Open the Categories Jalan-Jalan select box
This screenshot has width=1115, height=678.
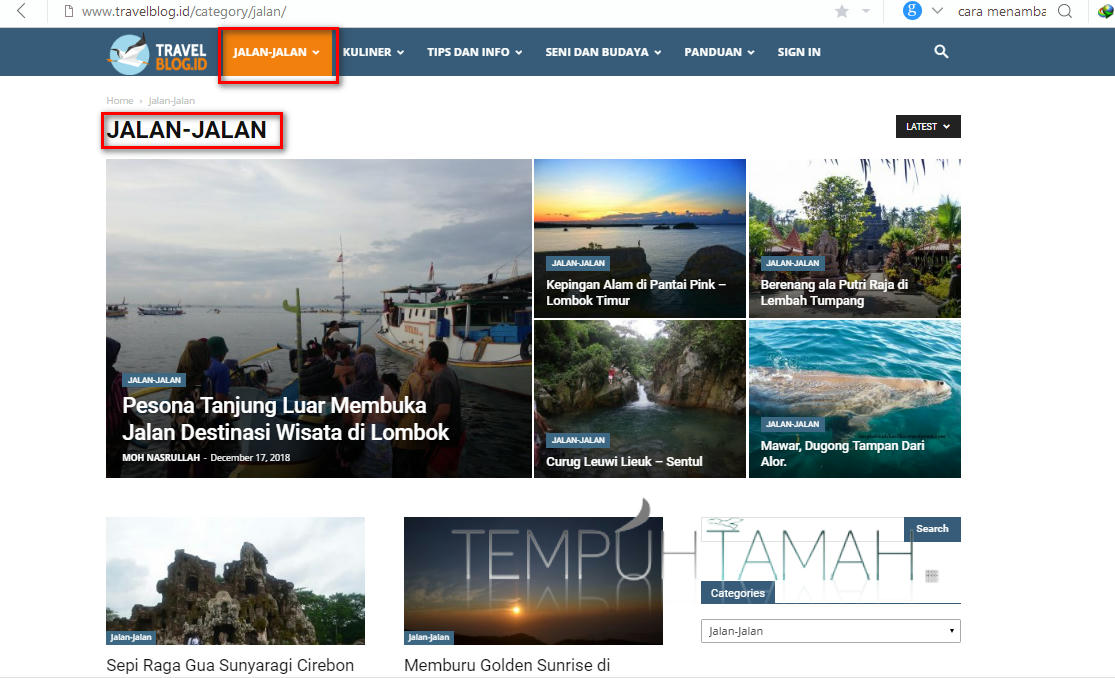point(830,631)
